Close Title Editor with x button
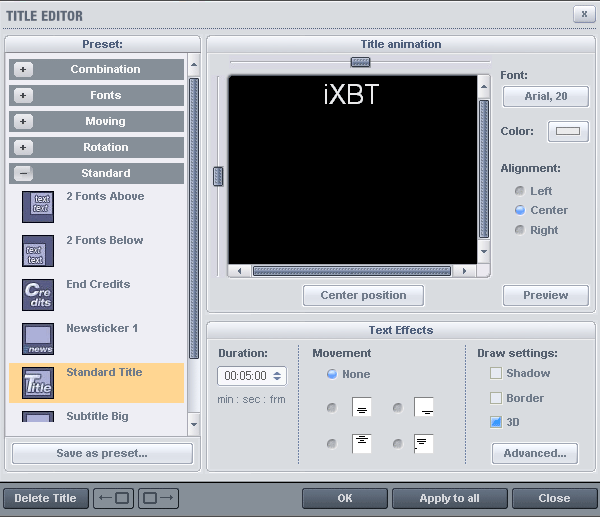 pyautogui.click(x=584, y=14)
